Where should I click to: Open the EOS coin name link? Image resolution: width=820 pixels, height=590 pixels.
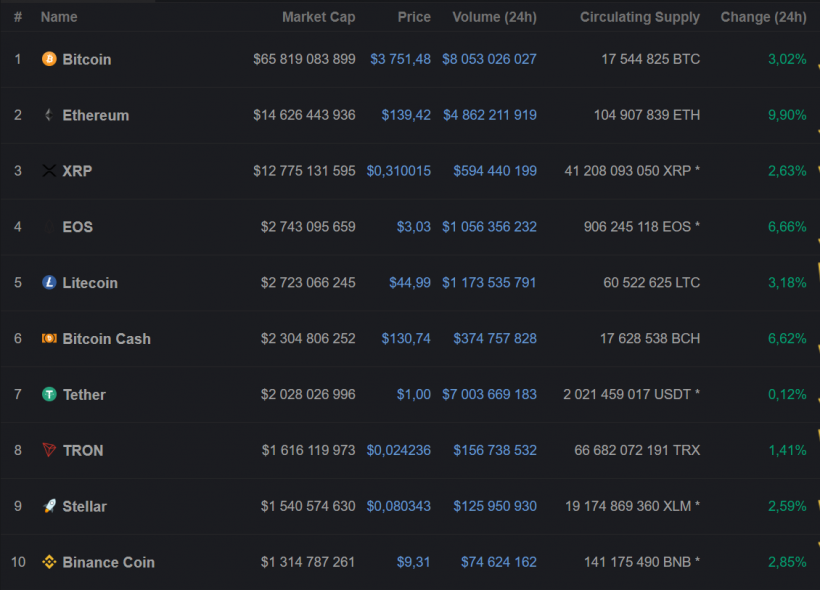click(x=77, y=227)
